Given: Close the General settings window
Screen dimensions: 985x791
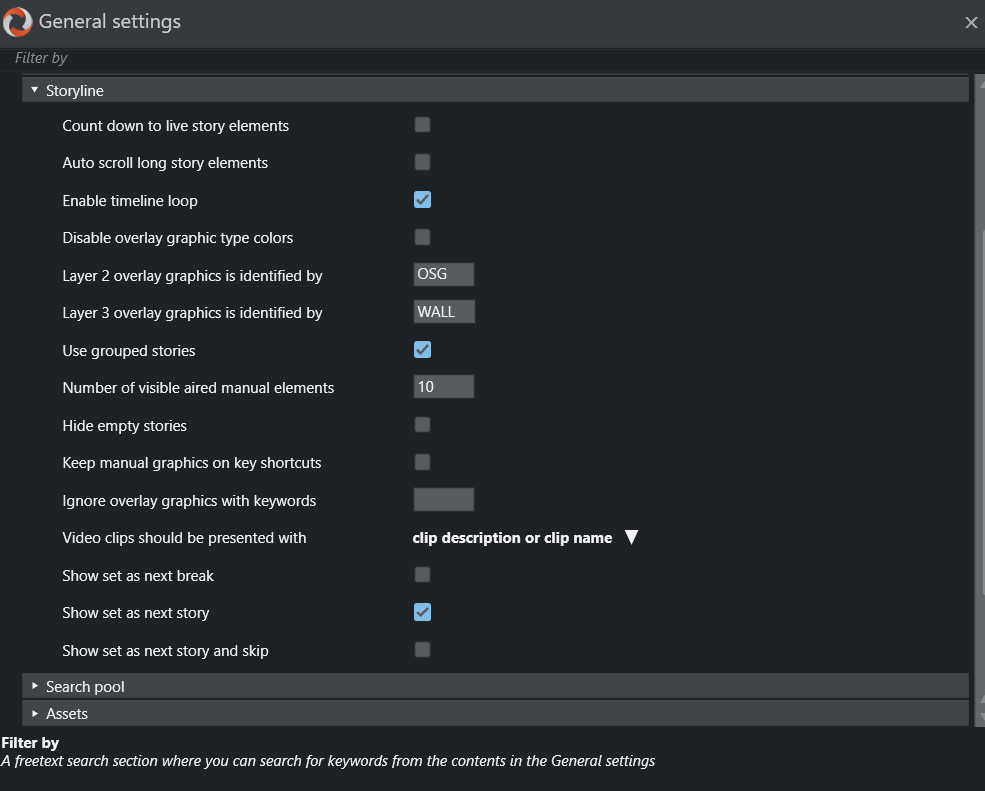Looking at the screenshot, I should (970, 22).
